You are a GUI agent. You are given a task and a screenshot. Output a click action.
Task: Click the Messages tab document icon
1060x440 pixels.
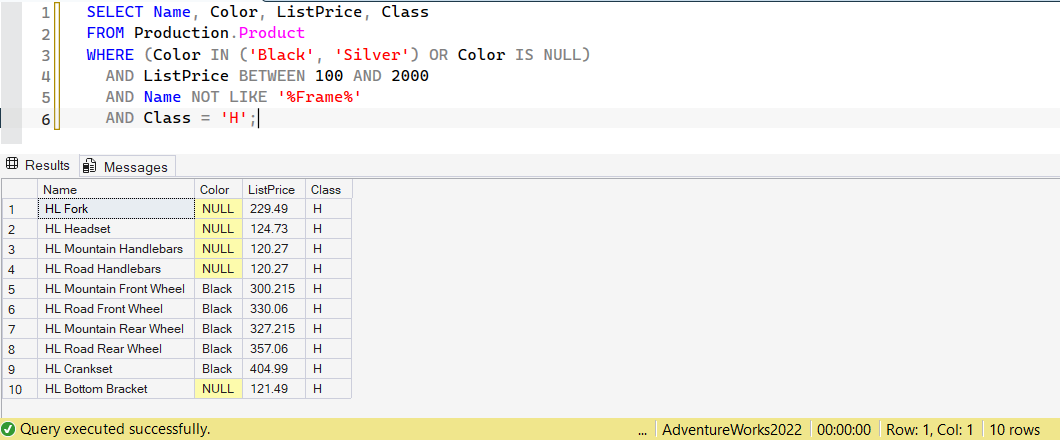tap(90, 166)
